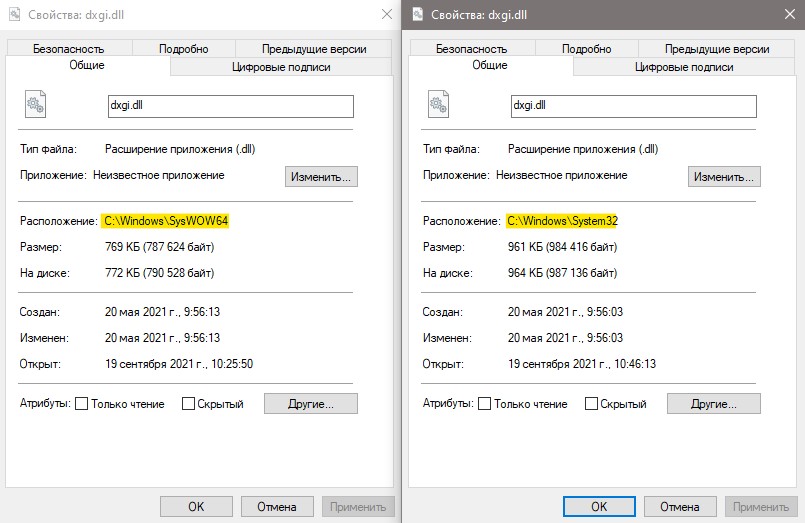Click on-disk value '964 КБ (987 136 байт)'
805x523 pixels.
(x=563, y=273)
